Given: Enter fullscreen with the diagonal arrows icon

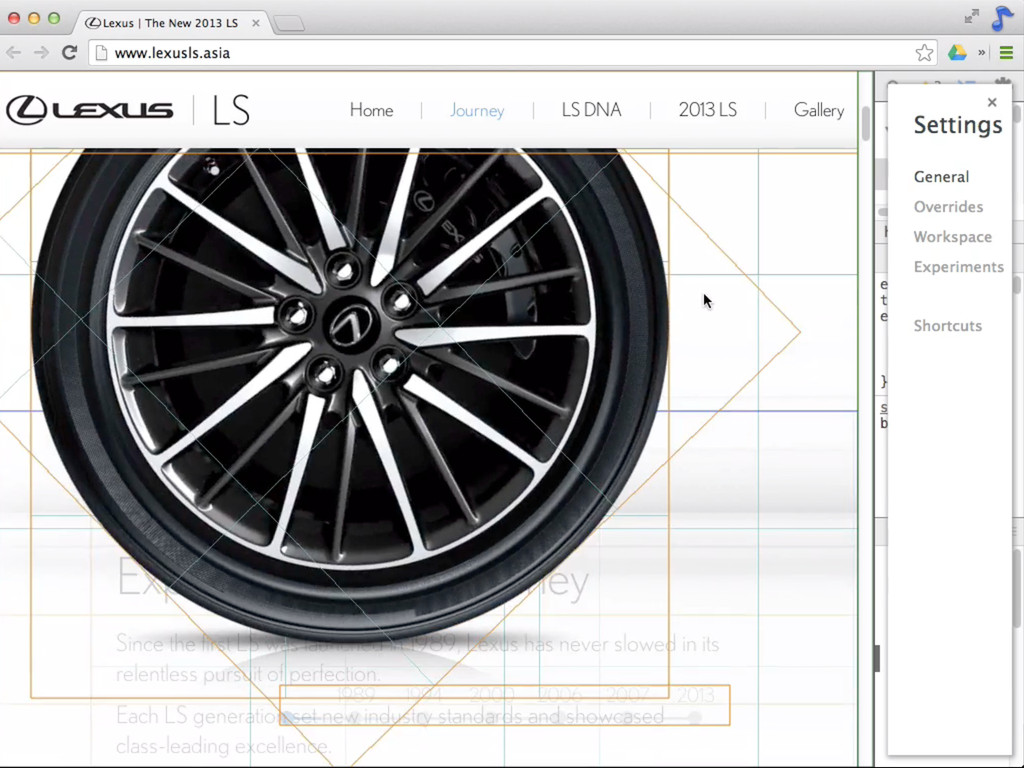Looking at the screenshot, I should 971,17.
